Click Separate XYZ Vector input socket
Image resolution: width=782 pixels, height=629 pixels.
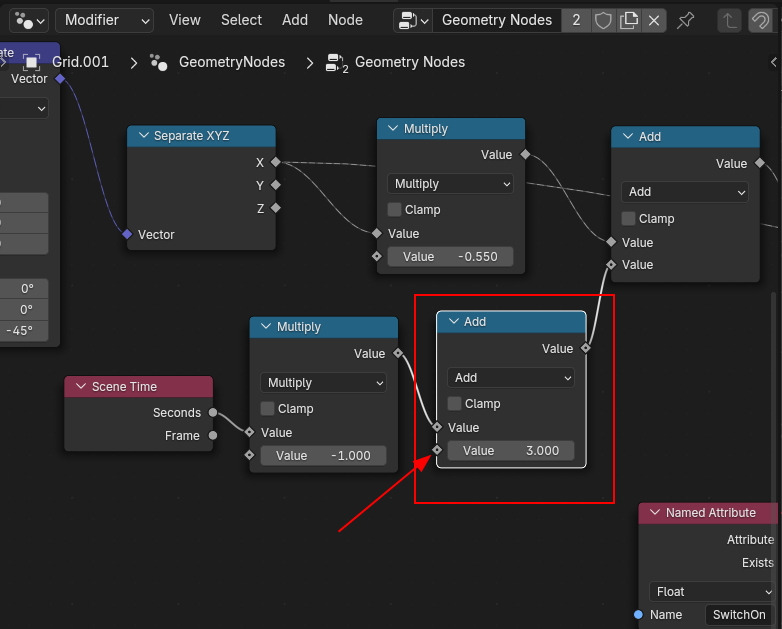127,234
